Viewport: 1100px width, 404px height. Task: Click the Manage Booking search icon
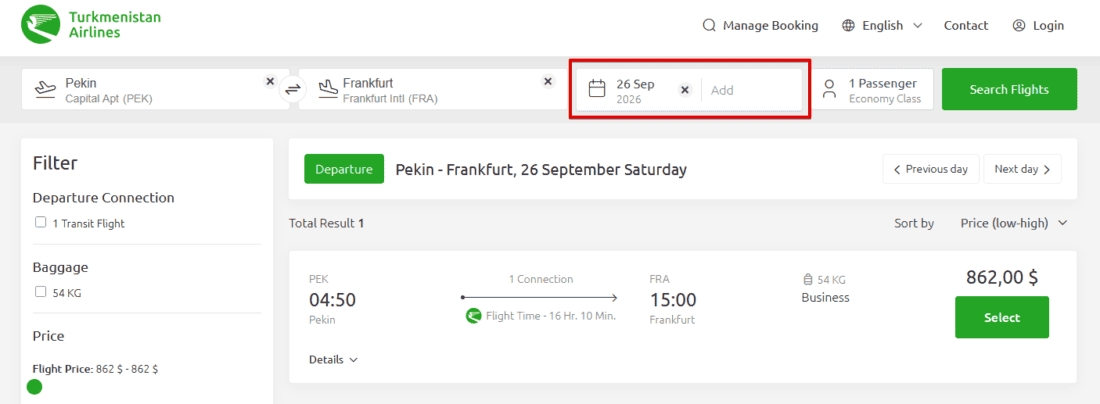[709, 26]
